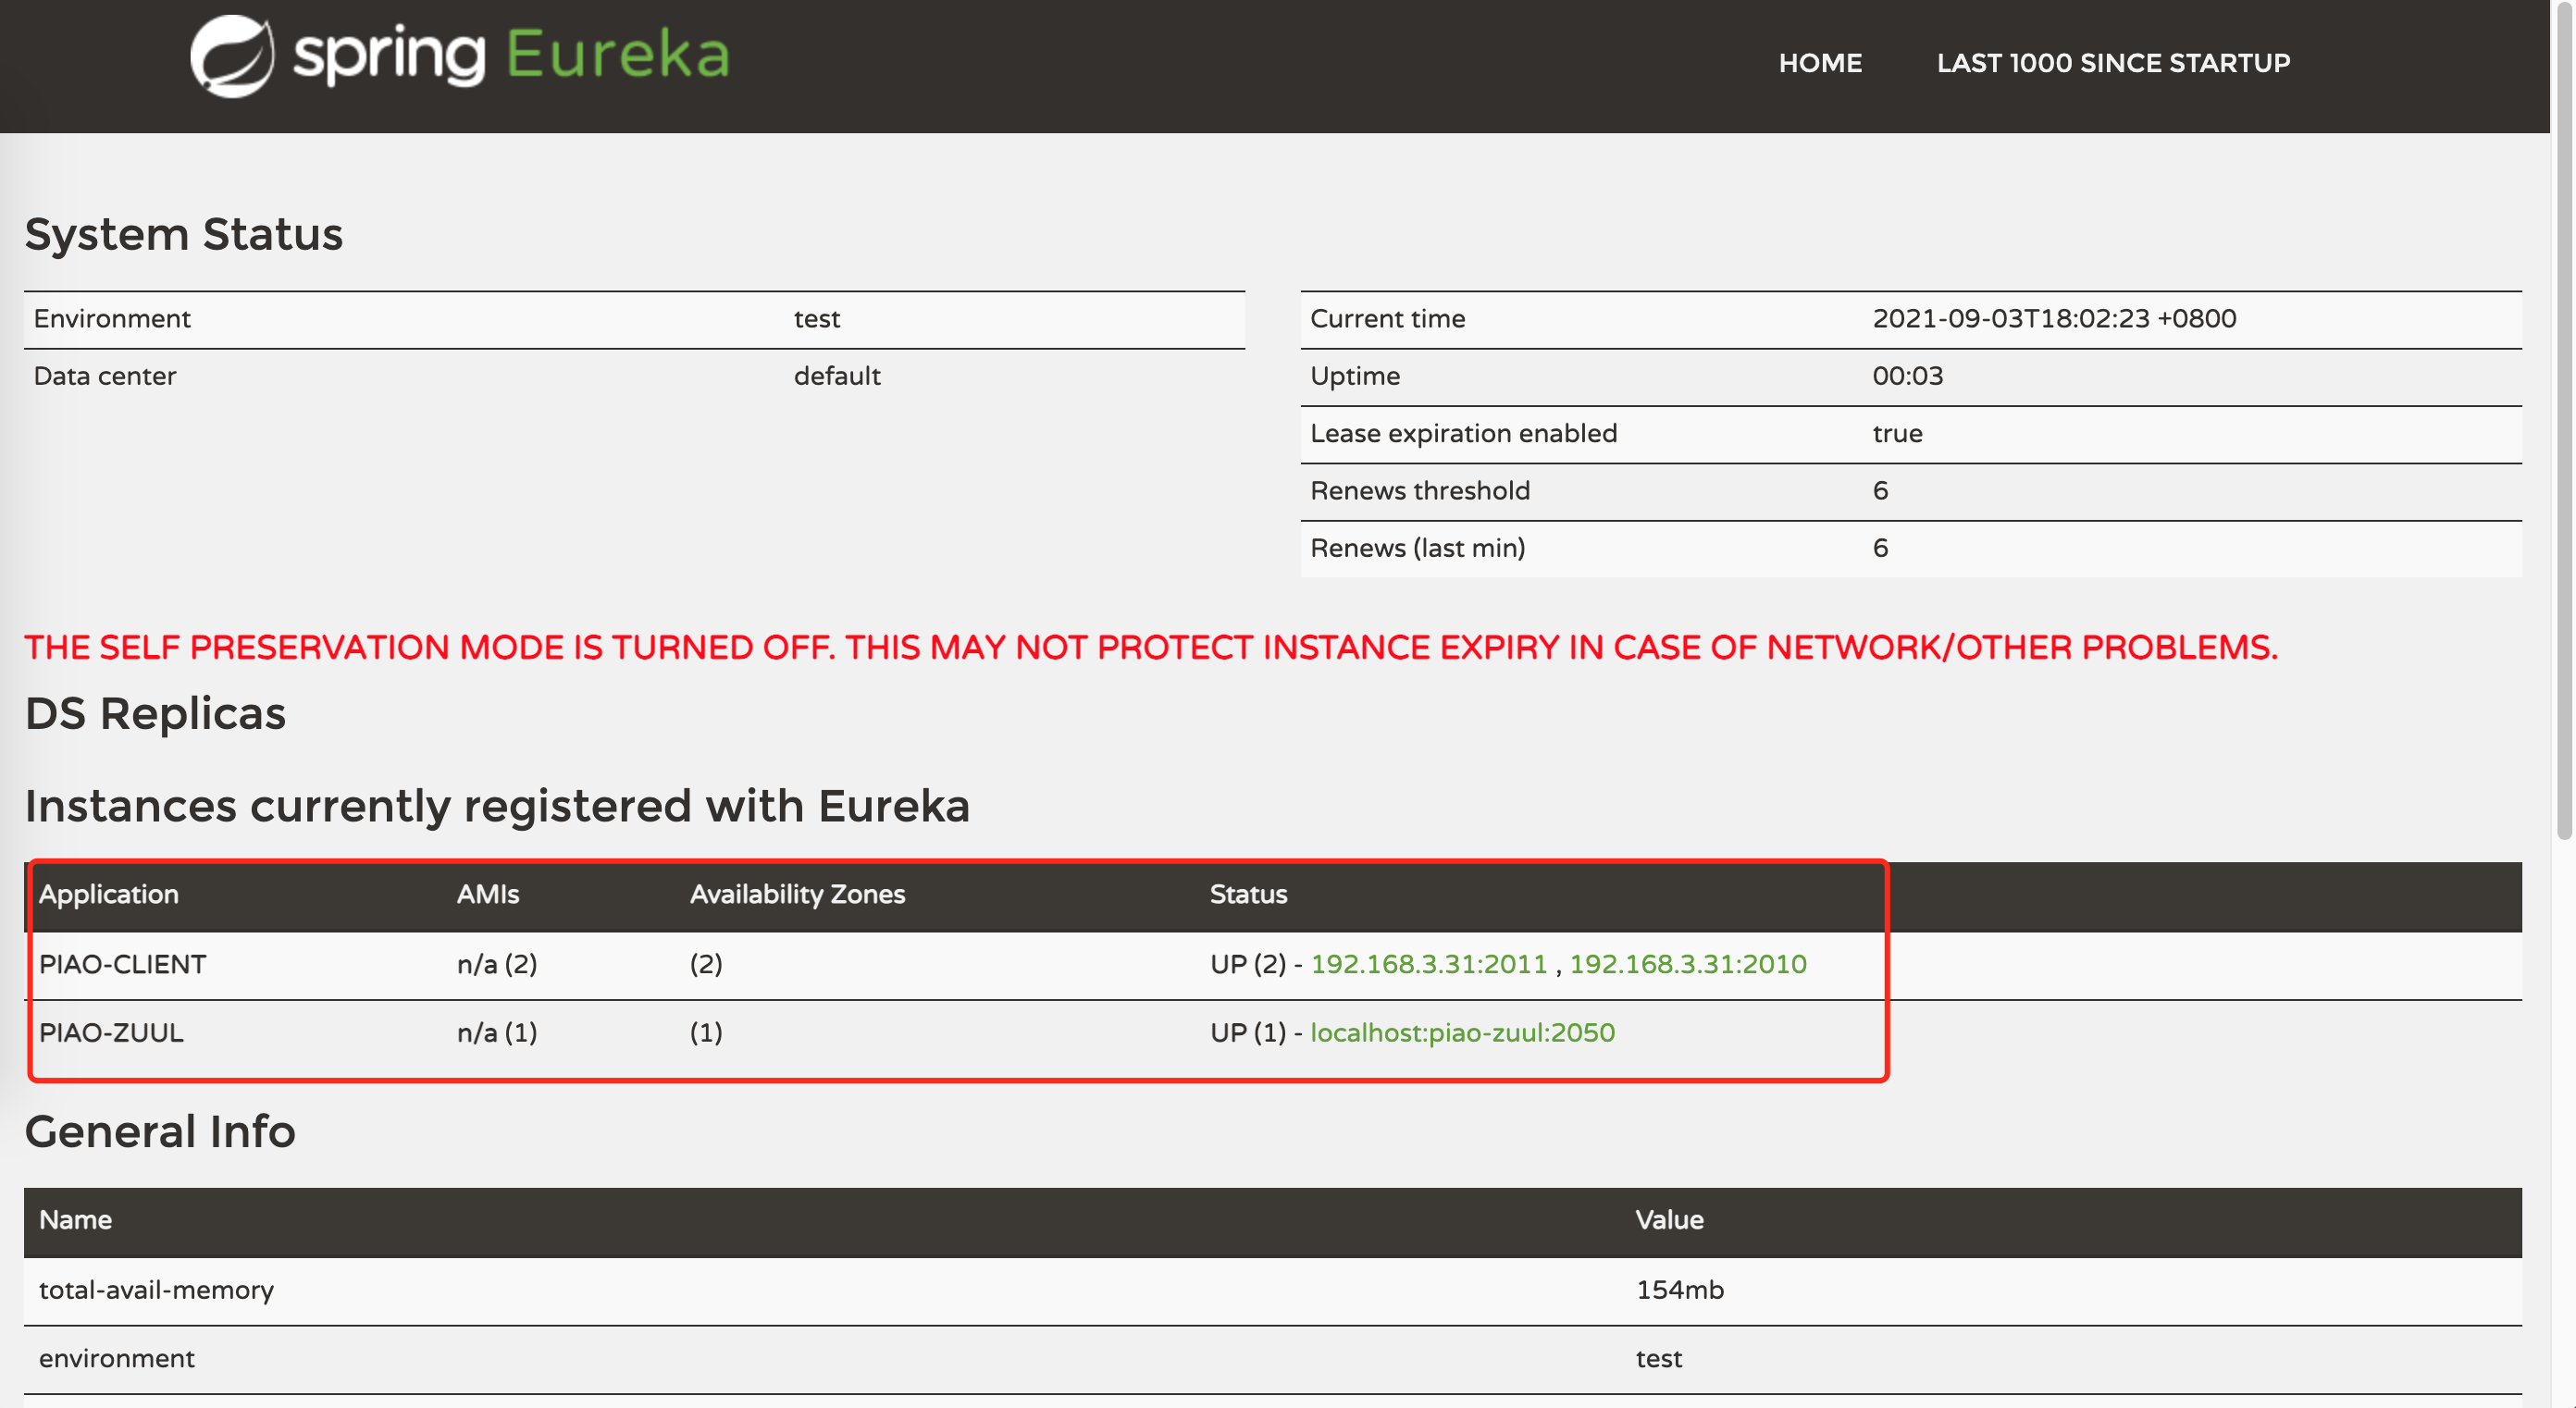Viewport: 2576px width, 1408px height.
Task: Click the 'default' data center value
Action: [837, 376]
